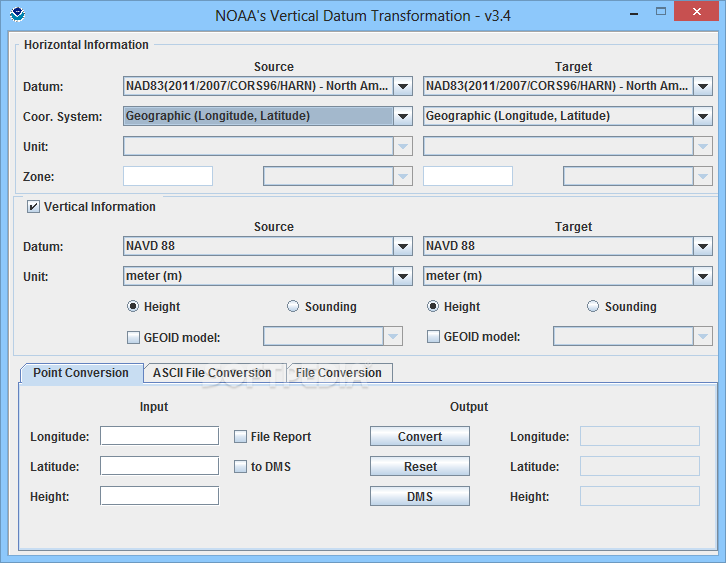The image size is (726, 563).
Task: Open the Target vertical Datum NAVD 88 dropdown
Action: pyautogui.click(x=568, y=246)
